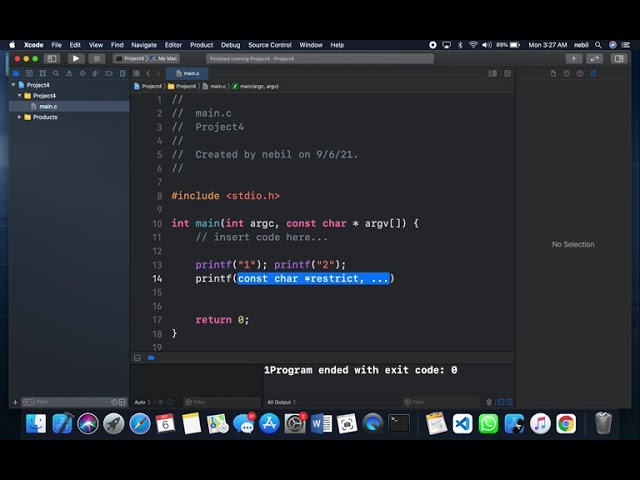Open the Debug navigator icon
The height and width of the screenshot is (480, 640).
coord(96,73)
